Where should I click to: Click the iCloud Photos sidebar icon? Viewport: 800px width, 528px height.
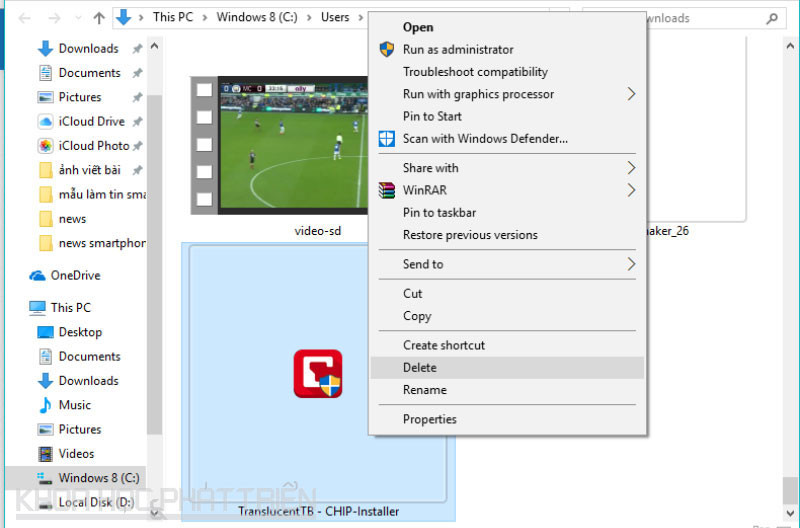[x=45, y=146]
